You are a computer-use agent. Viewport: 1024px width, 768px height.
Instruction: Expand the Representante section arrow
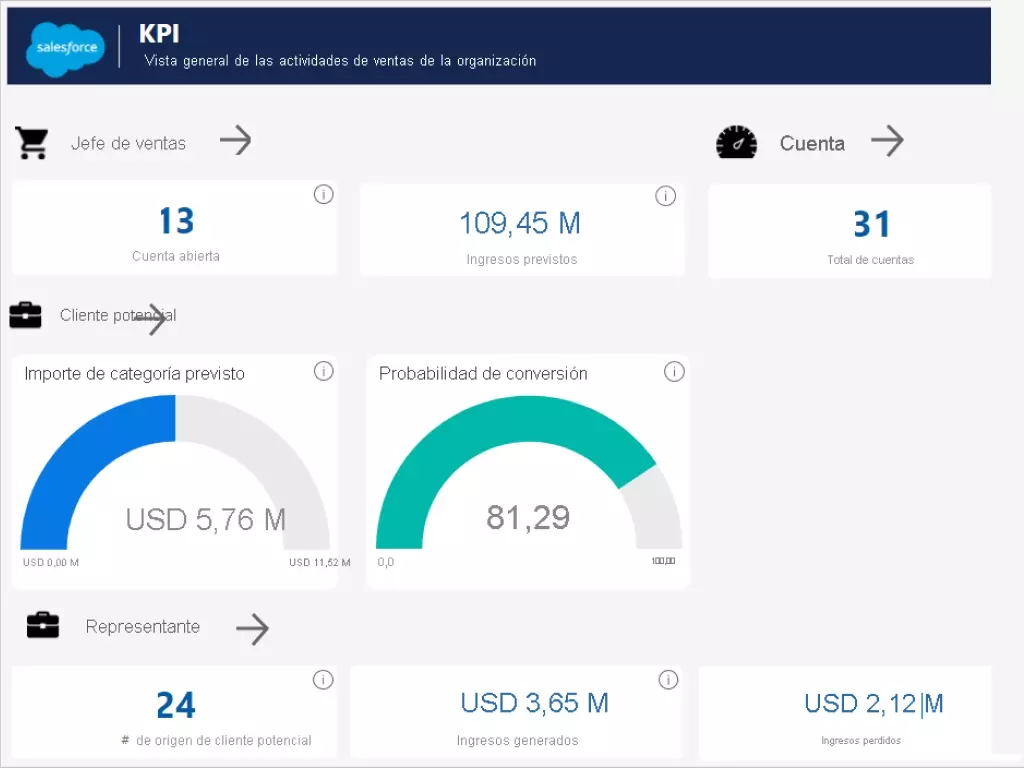(252, 629)
